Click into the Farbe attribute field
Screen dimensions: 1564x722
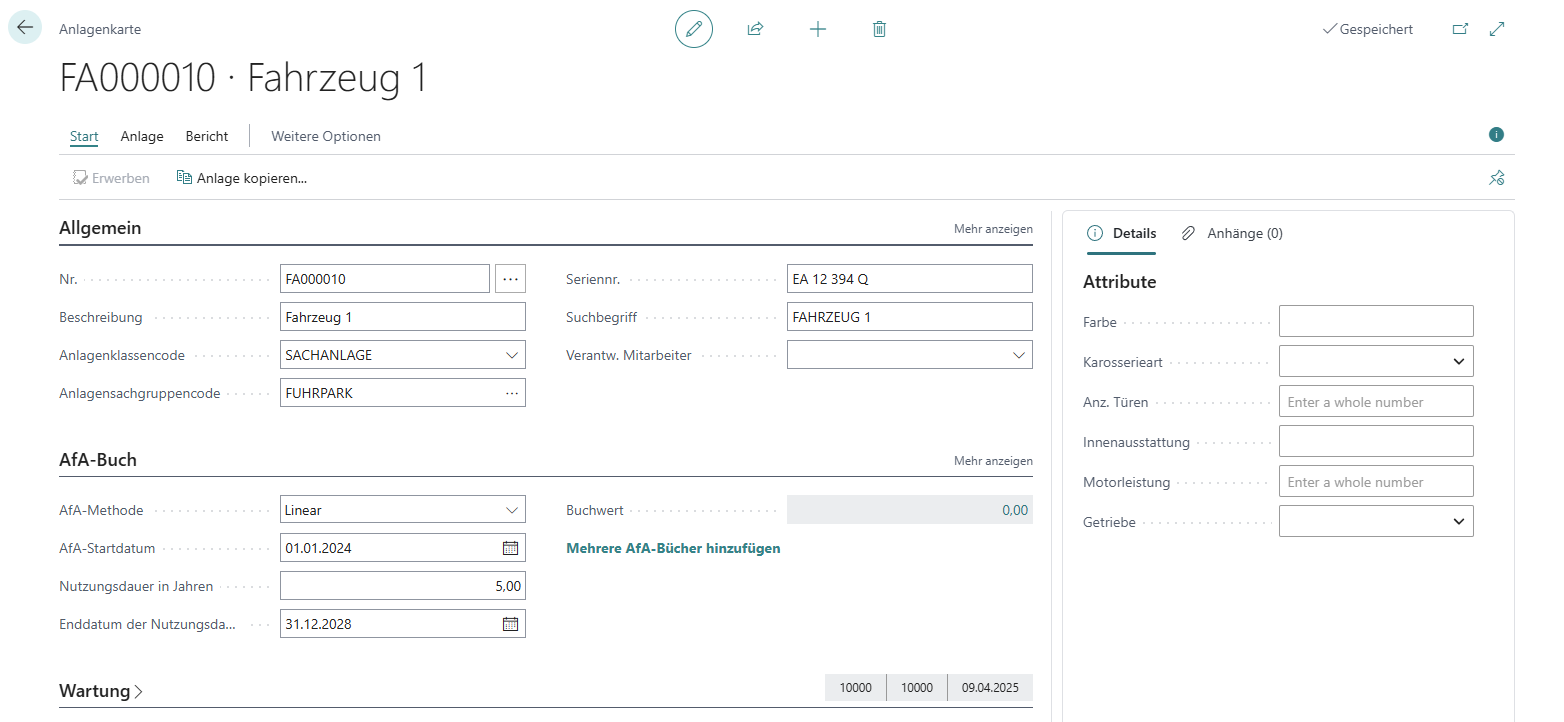pos(1376,321)
